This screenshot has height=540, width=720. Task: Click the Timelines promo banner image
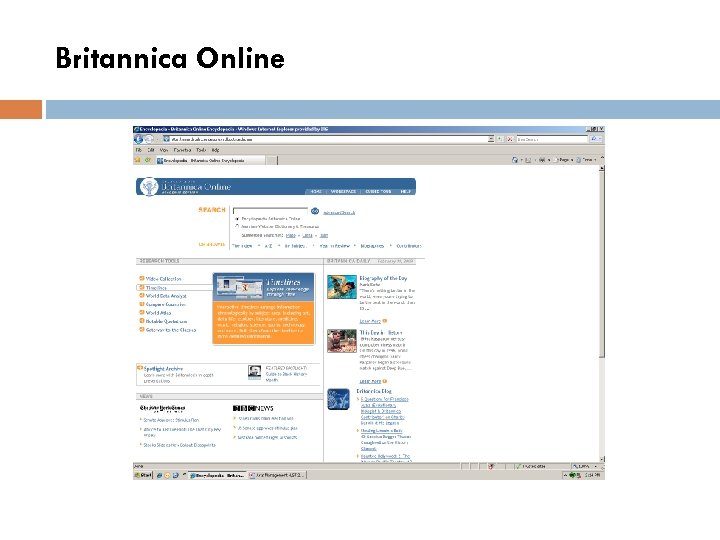coord(264,308)
